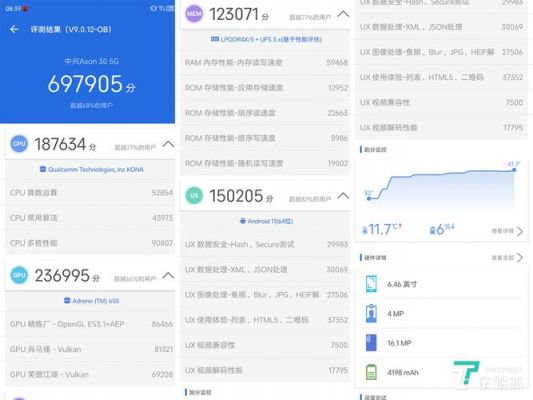Select ROM 存储性能-随机读写速度 19002 row

265,163
